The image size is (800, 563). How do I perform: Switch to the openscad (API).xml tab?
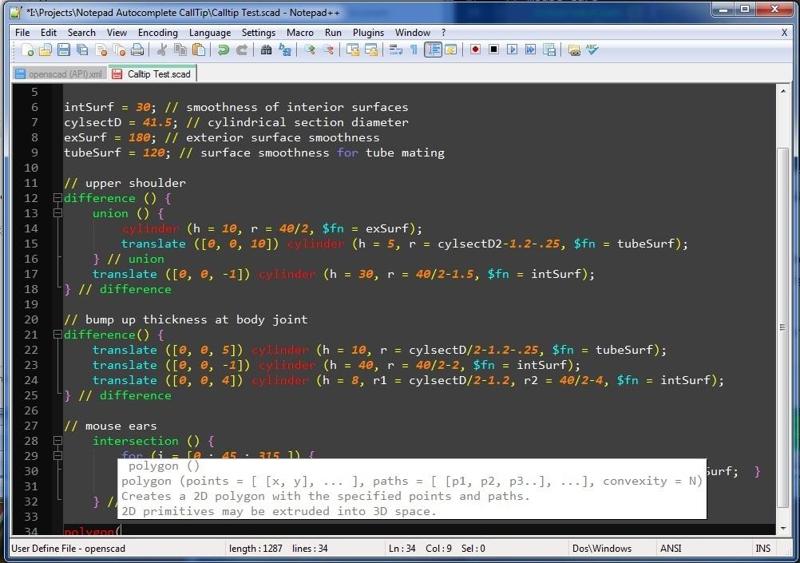click(58, 74)
